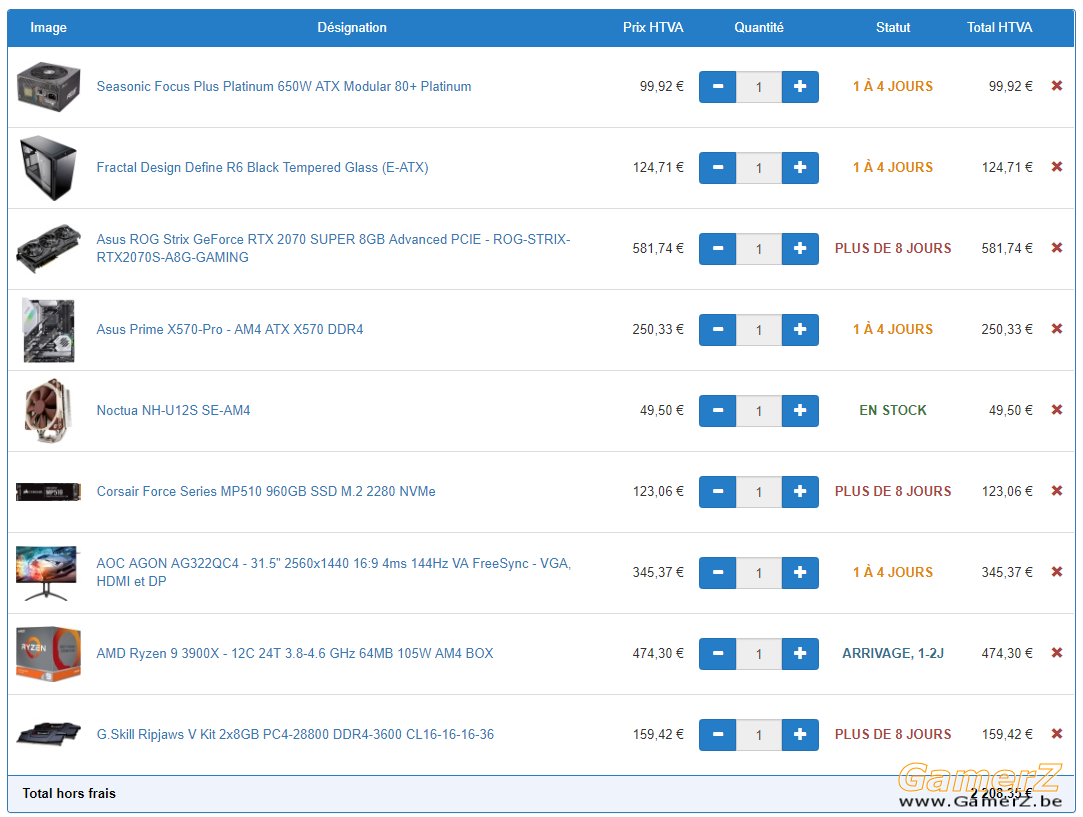Increase quantity of AOC AGON monitor
Image resolution: width=1083 pixels, height=817 pixels.
(800, 573)
